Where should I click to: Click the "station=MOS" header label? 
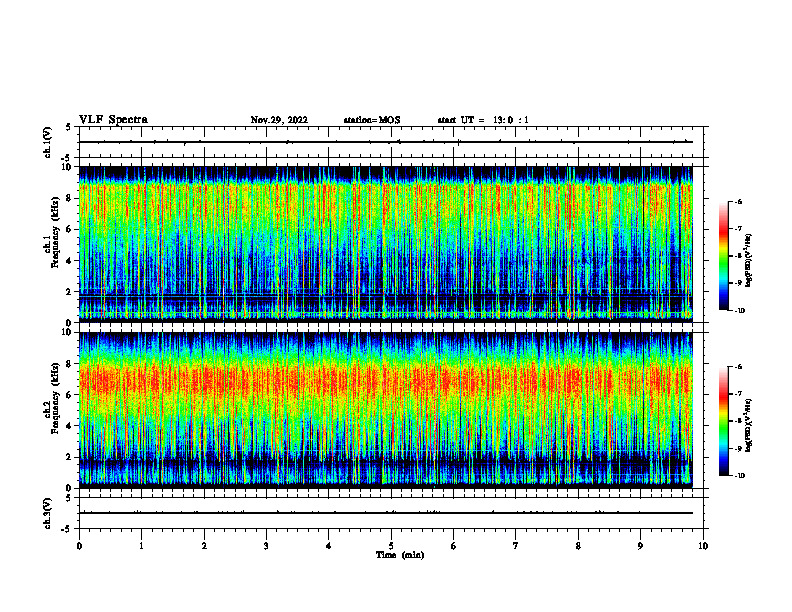point(372,120)
